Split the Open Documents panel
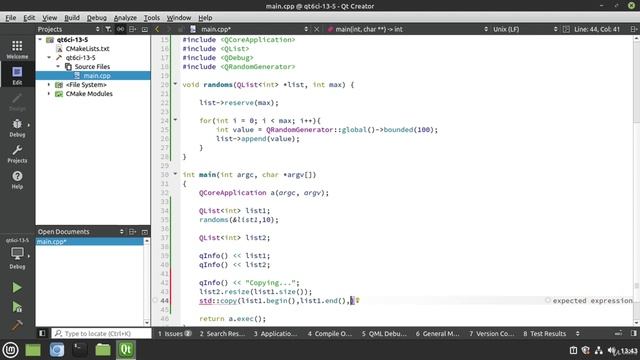Viewport: 640px width, 360px height. (132, 231)
